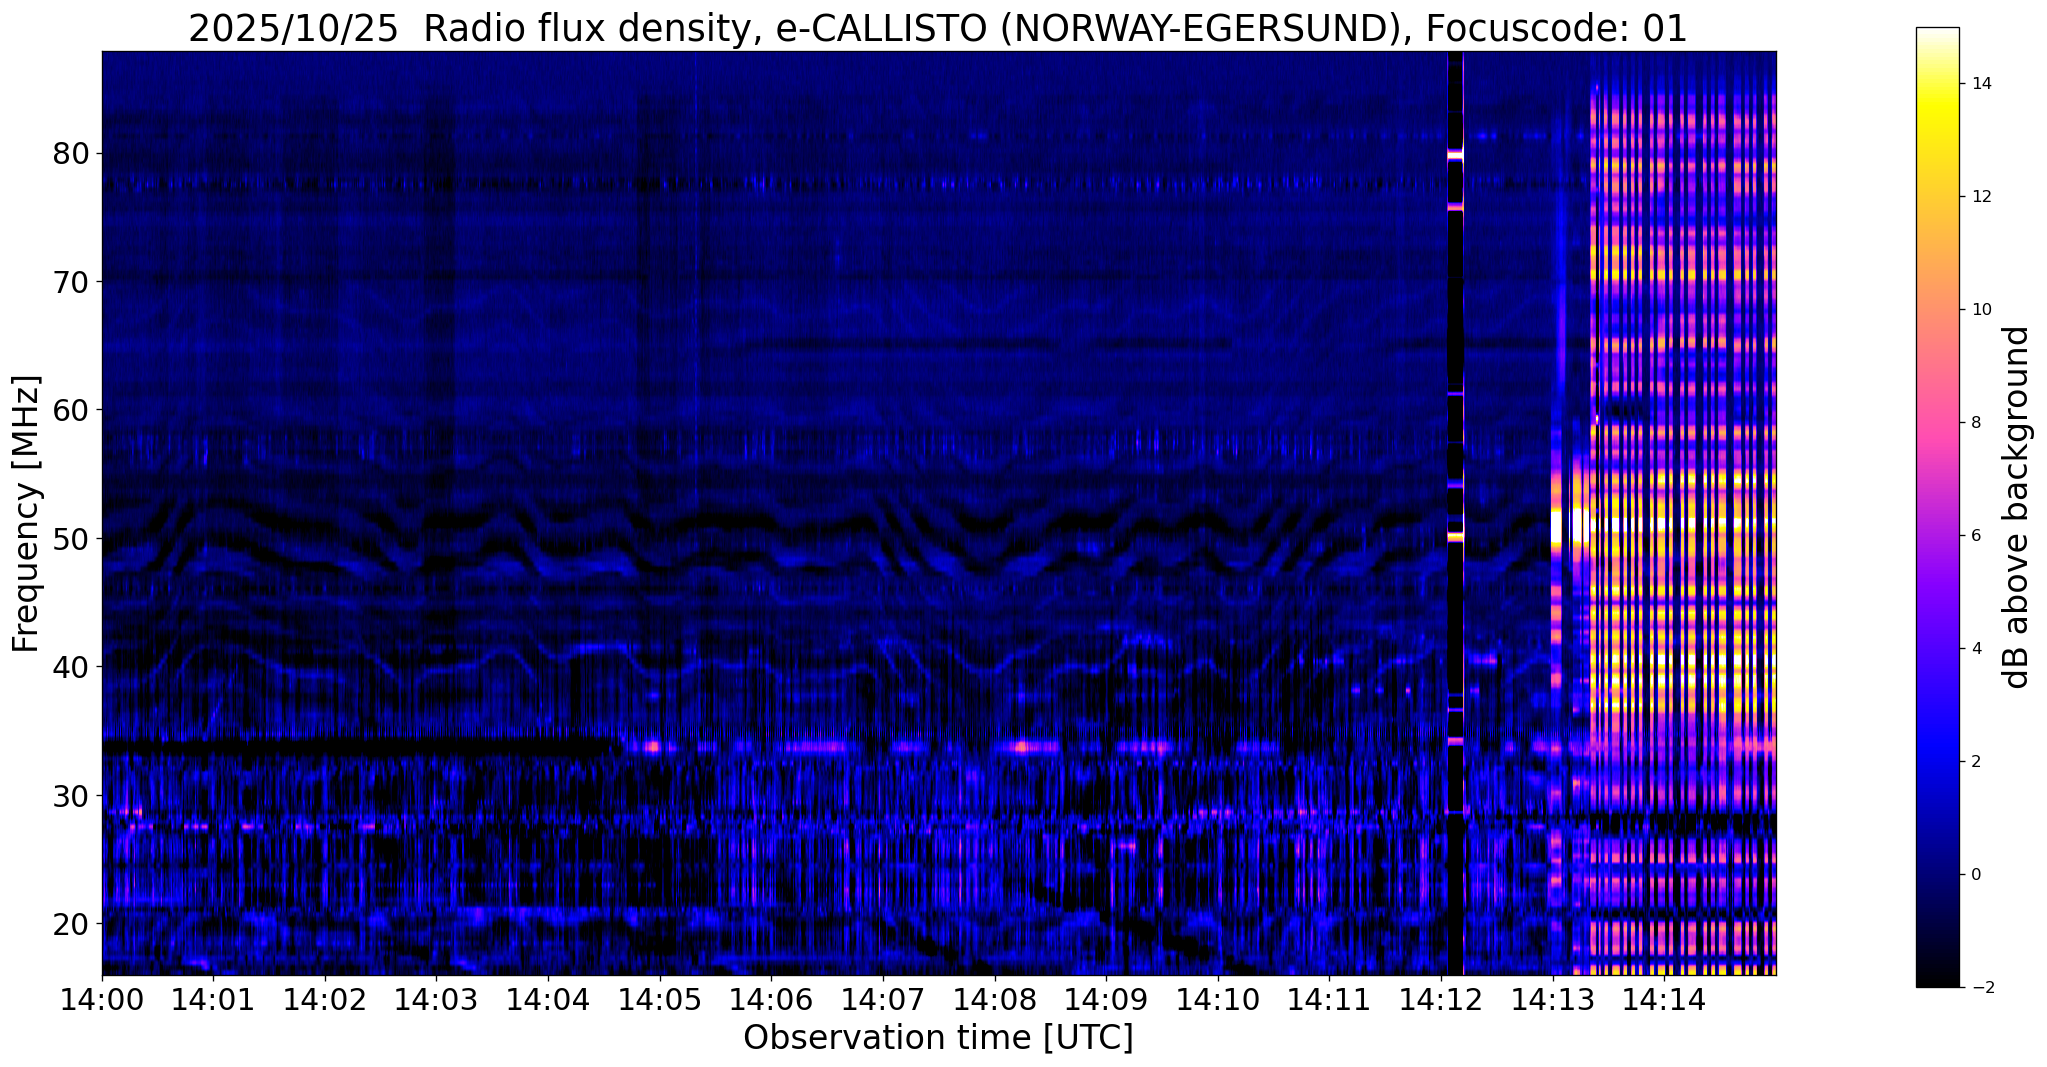This screenshot has width=2047, height=1067.
Task: Click the bright white burst near 50 MHz at 14:13
Action: [x=1557, y=525]
